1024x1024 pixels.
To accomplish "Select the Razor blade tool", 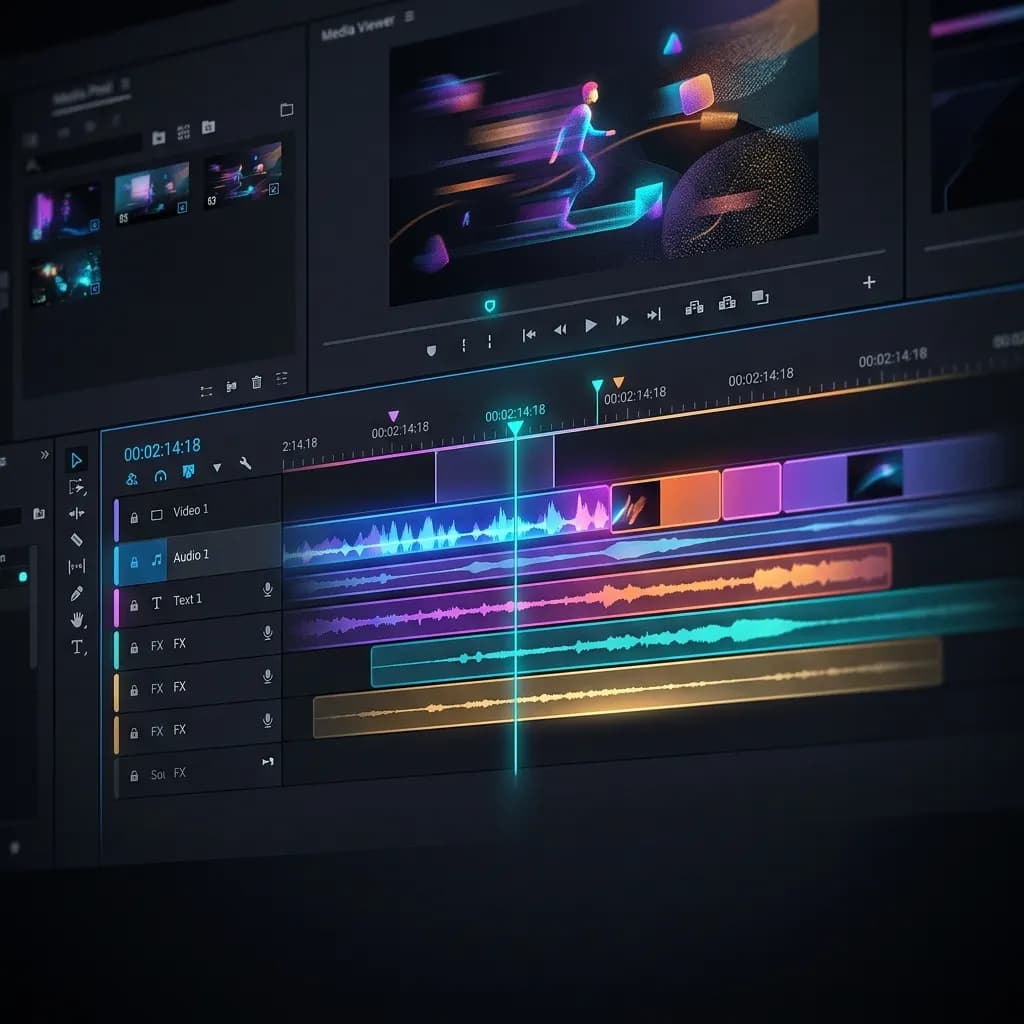I will tap(76, 539).
